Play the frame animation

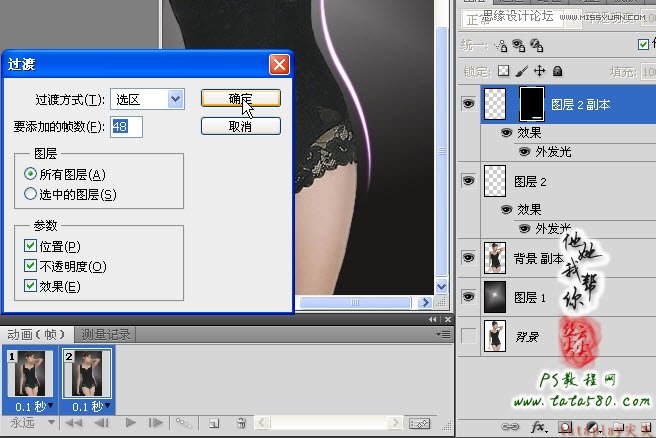130,424
